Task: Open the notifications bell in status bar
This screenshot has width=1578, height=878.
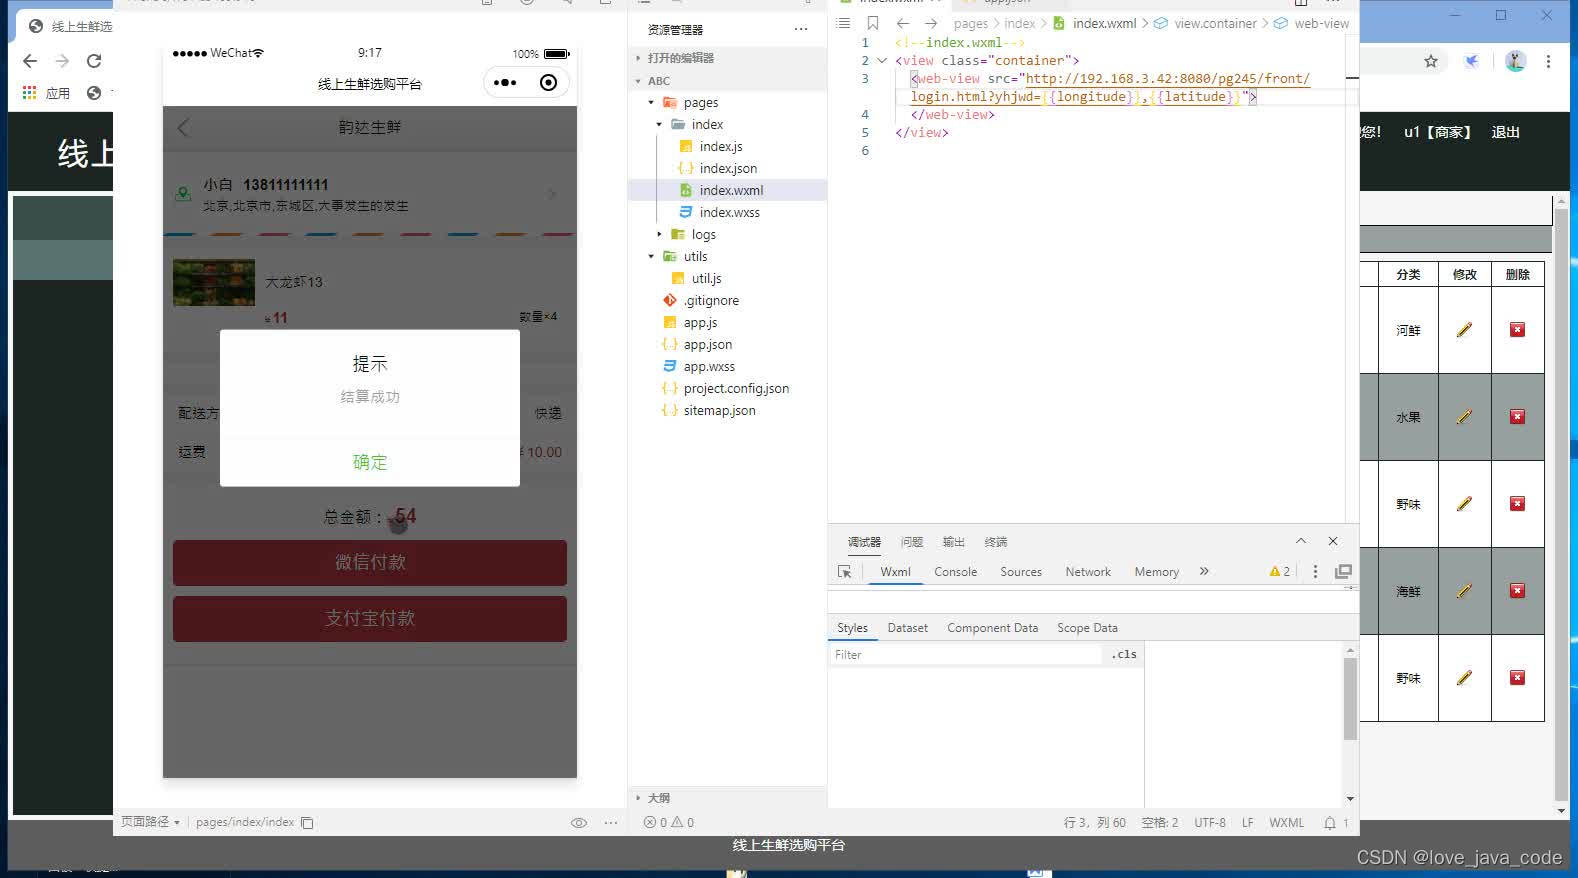Action: [x=1330, y=823]
